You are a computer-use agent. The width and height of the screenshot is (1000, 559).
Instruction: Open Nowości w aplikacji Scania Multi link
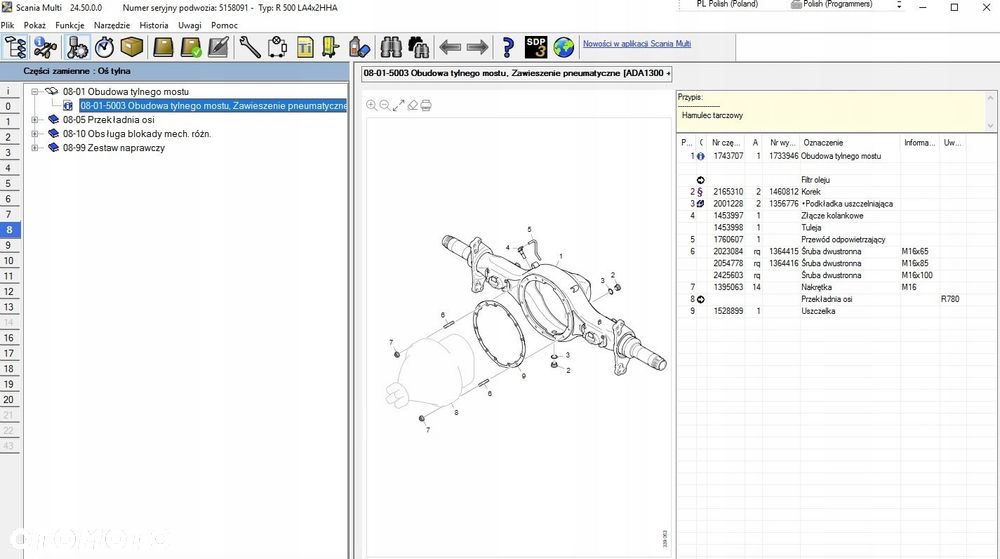[636, 44]
